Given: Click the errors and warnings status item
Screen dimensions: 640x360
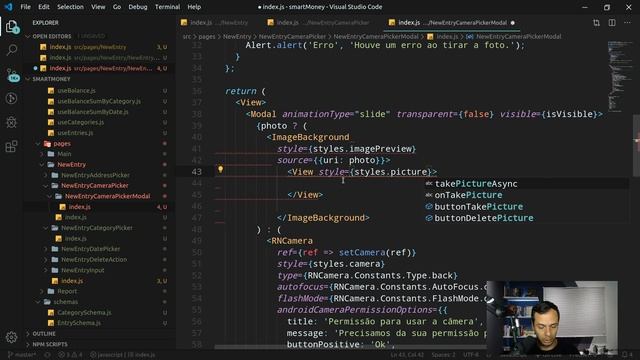Looking at the screenshot, I should point(71,355).
